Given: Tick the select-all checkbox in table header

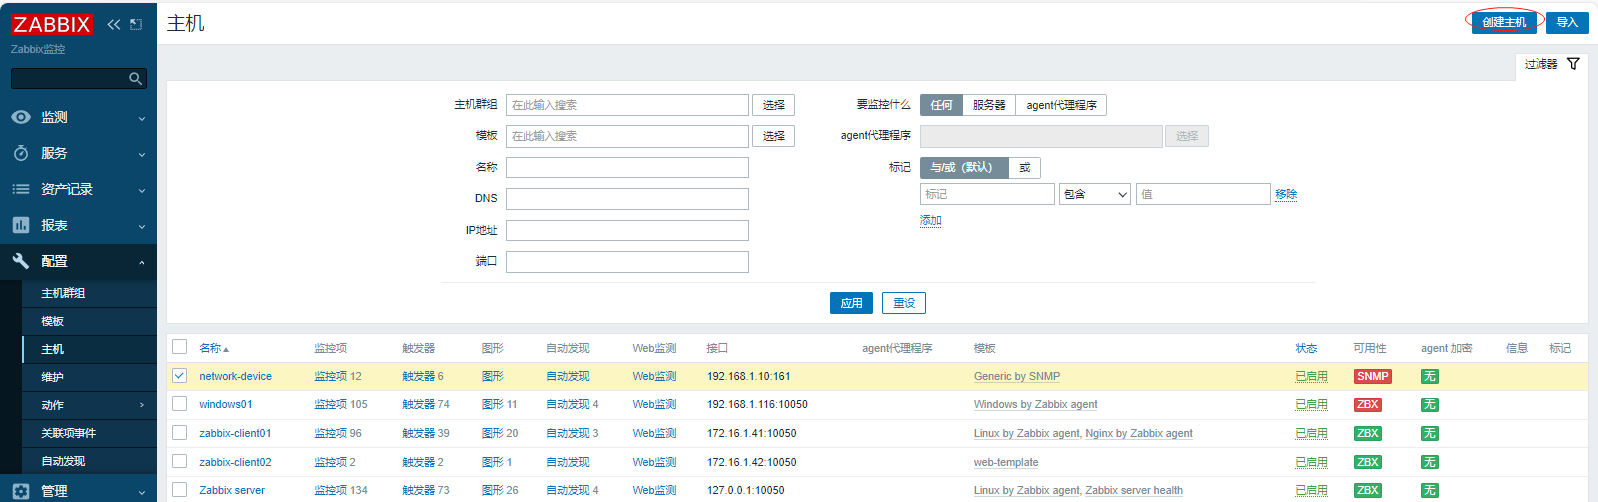Looking at the screenshot, I should click(x=180, y=347).
